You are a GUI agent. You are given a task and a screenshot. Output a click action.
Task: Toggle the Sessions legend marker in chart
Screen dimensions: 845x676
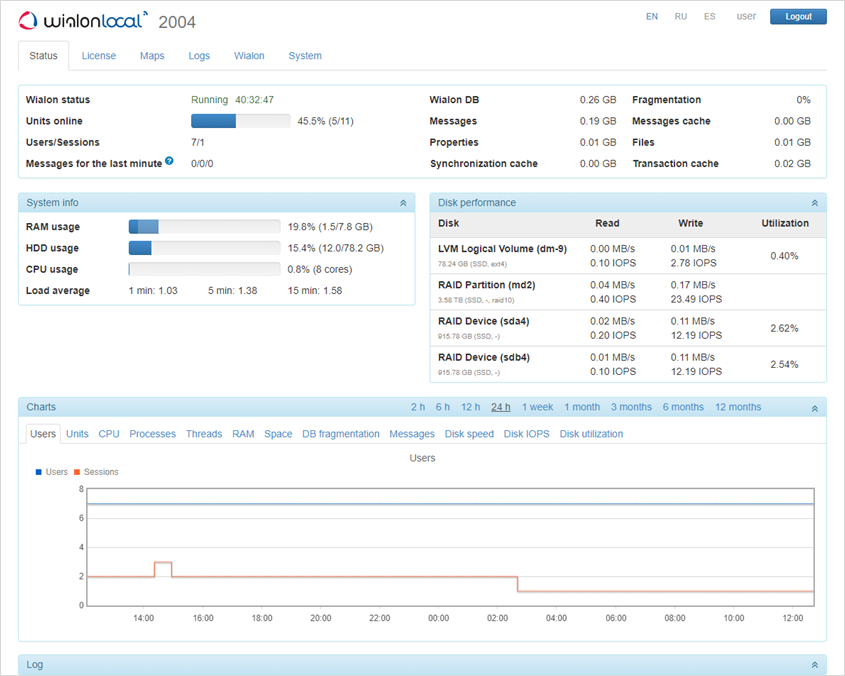78,472
